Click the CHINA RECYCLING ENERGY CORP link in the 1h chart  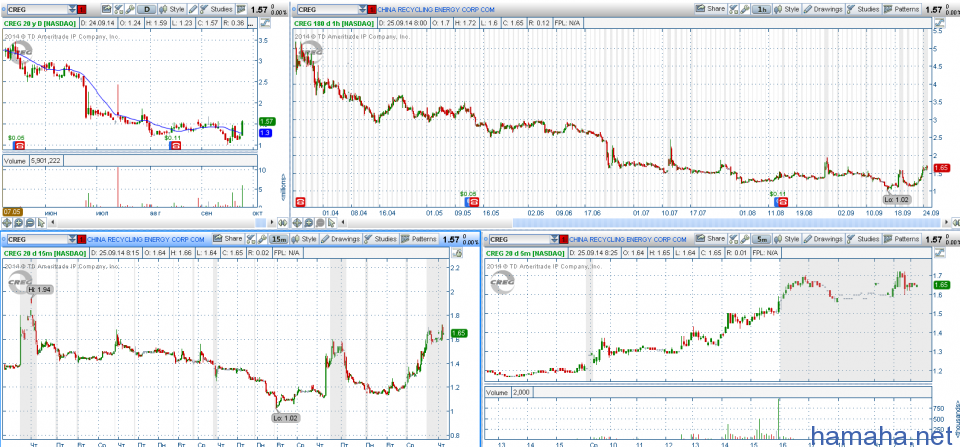point(435,9)
